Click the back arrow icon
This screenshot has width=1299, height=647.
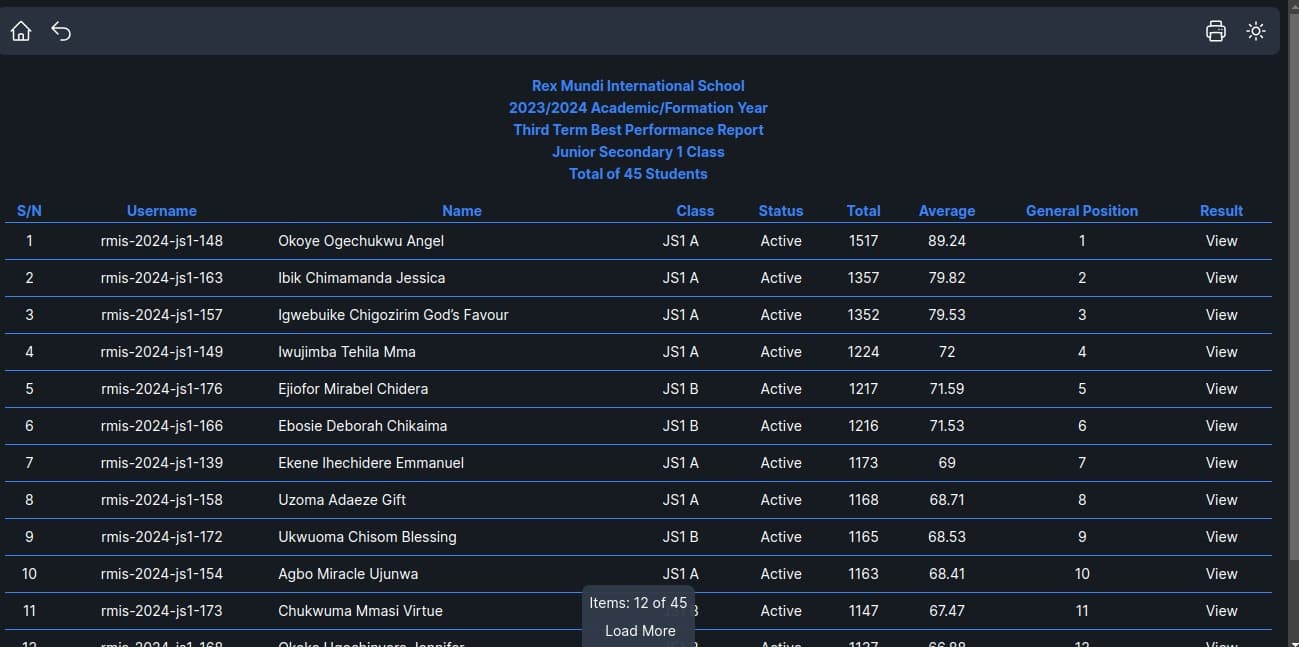point(61,31)
